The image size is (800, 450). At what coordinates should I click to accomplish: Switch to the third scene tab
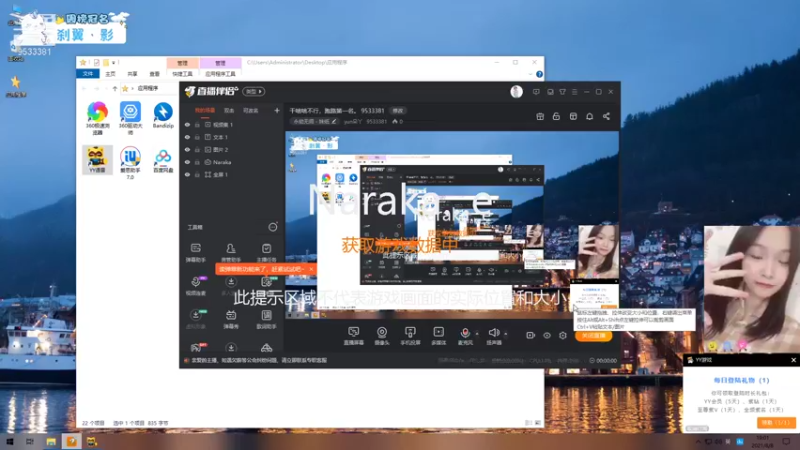pos(251,110)
